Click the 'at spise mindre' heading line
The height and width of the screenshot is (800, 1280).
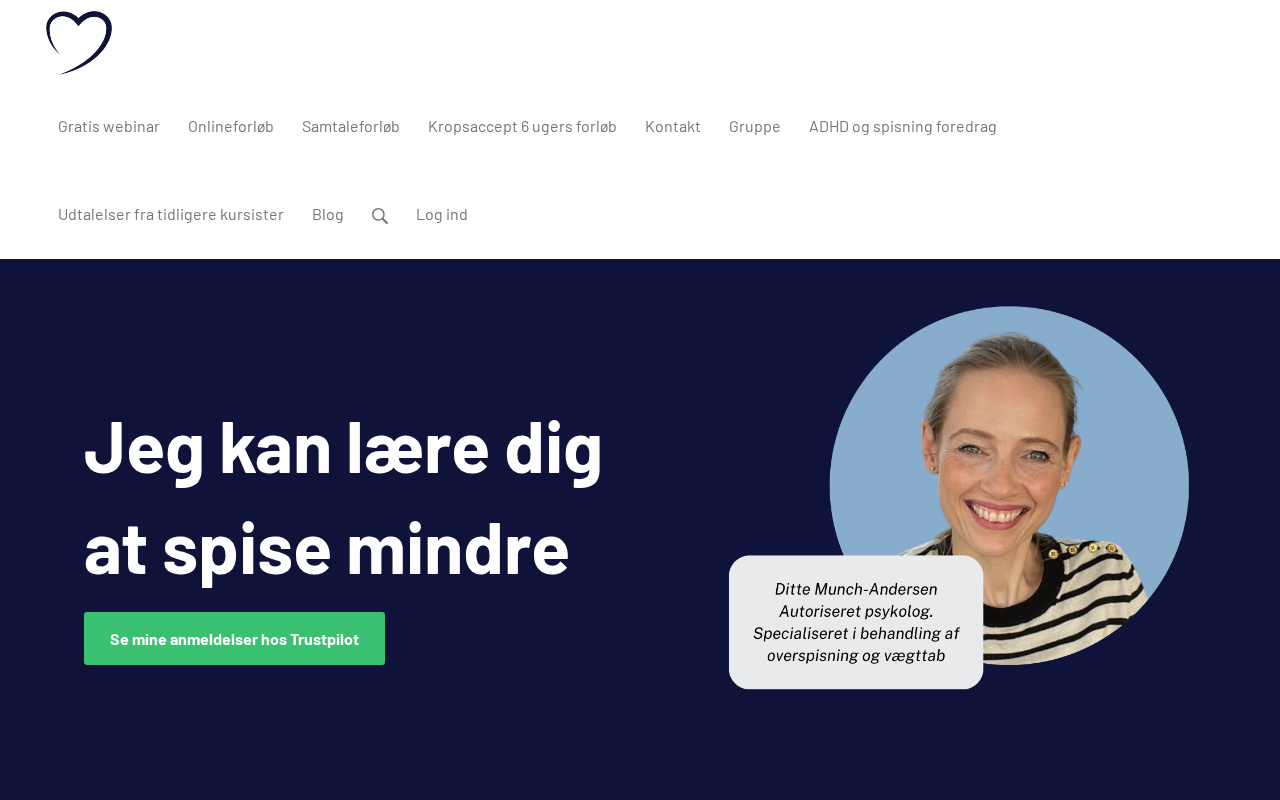coord(326,547)
